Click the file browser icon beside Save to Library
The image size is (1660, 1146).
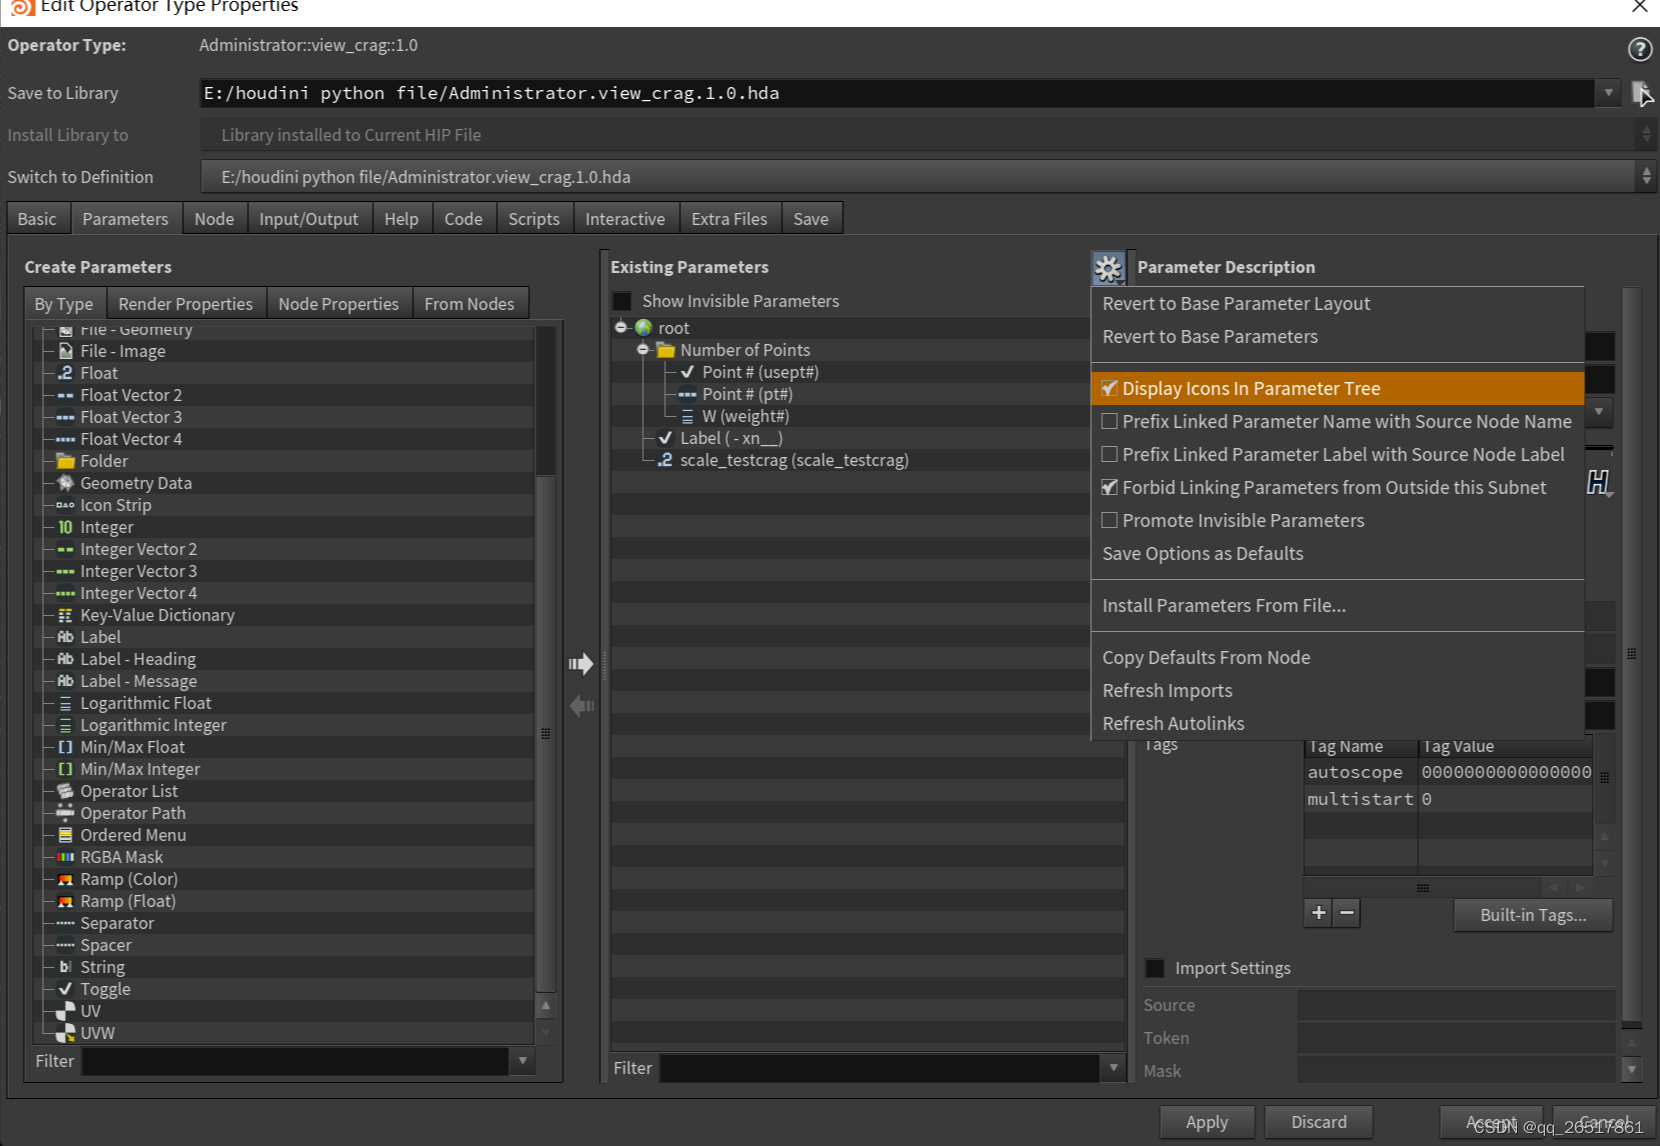coord(1643,93)
